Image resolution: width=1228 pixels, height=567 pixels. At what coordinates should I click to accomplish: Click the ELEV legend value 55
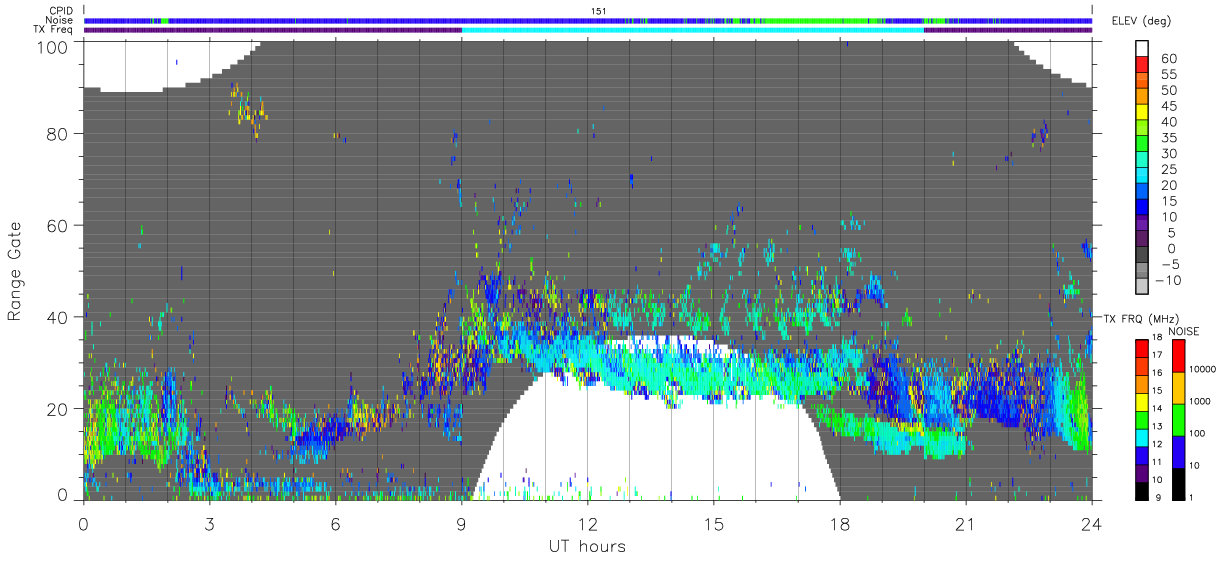[1171, 75]
